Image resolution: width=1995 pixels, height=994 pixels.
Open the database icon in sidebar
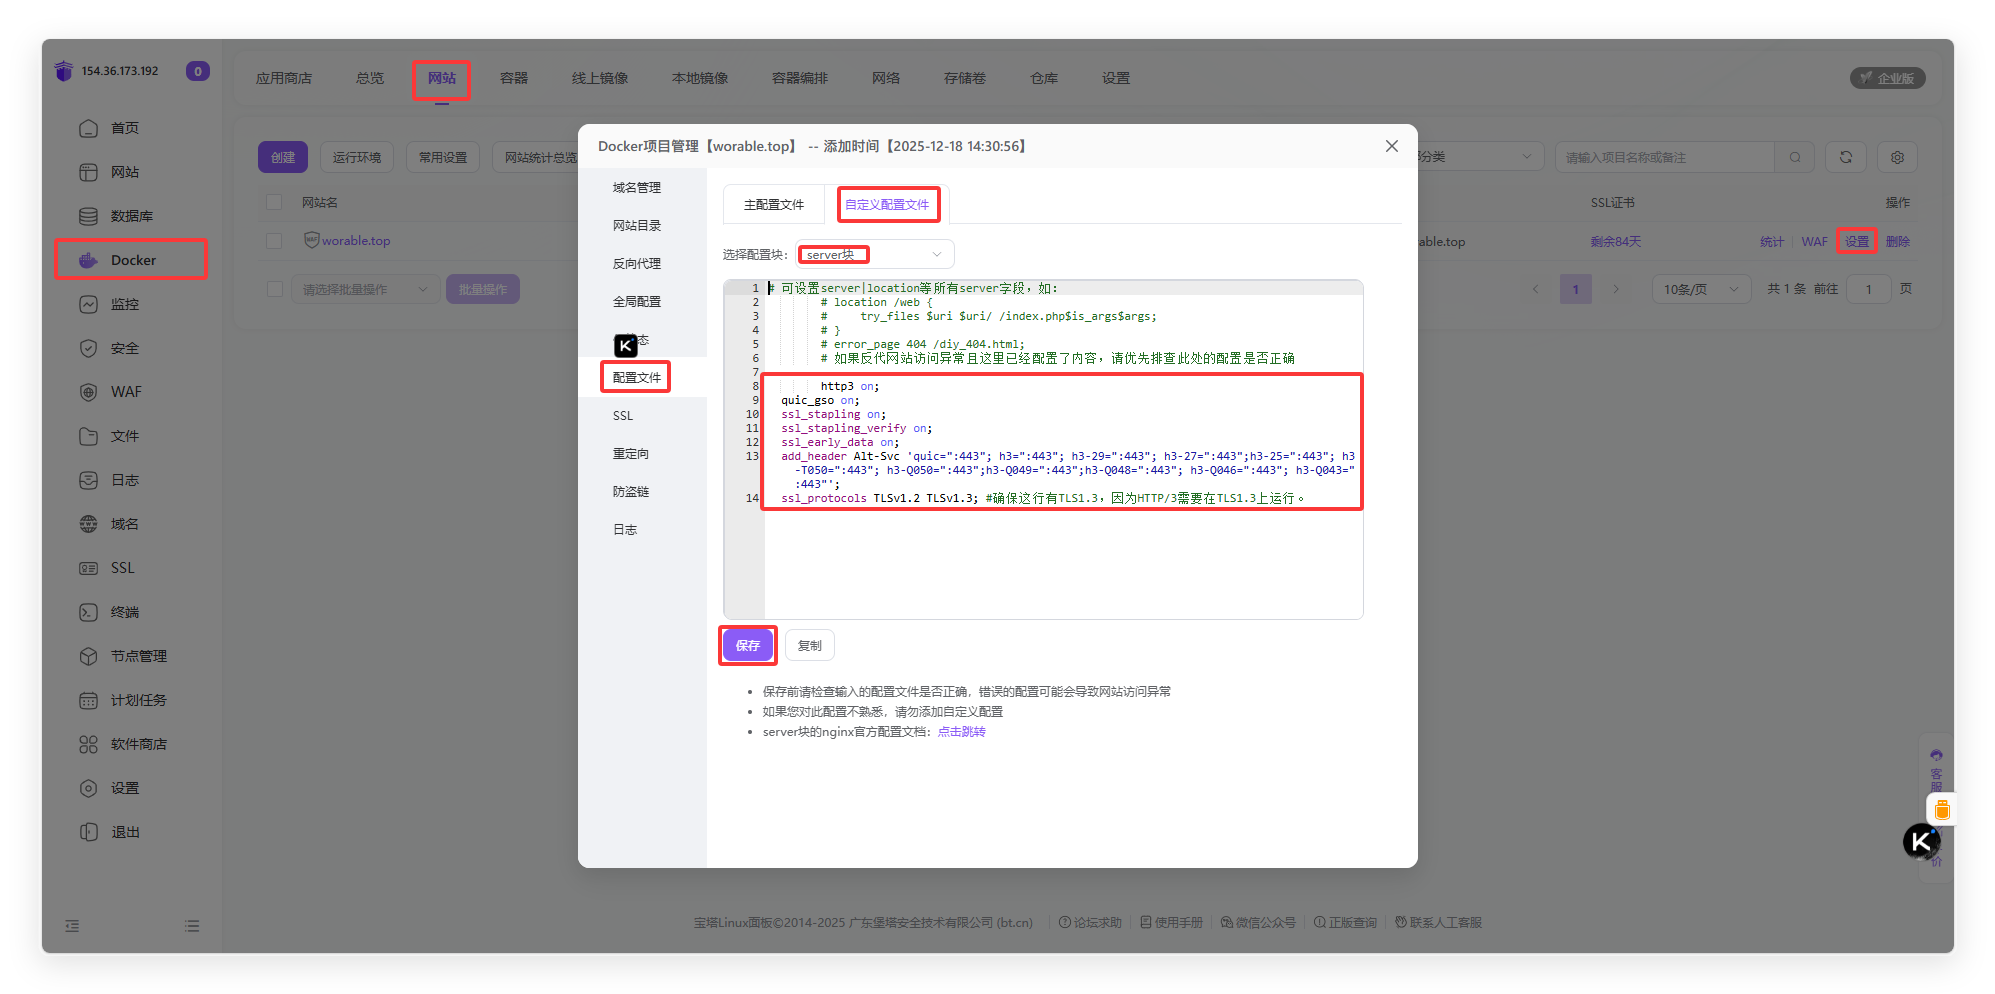[x=89, y=216]
